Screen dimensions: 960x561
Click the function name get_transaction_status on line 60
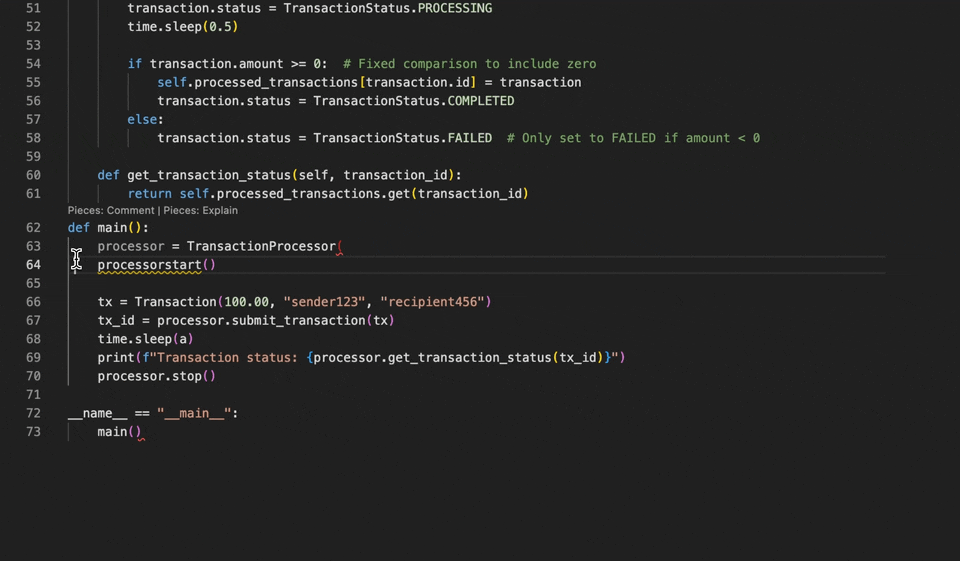coord(209,175)
